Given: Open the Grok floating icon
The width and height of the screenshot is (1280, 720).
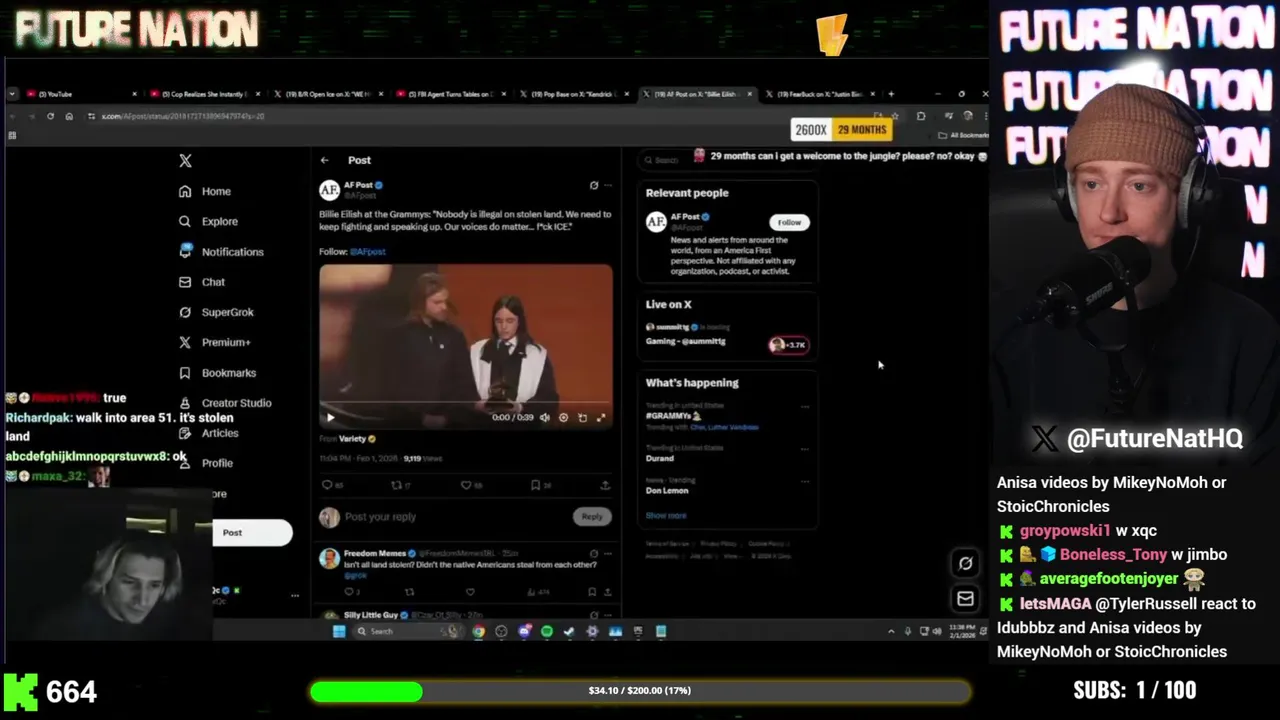Looking at the screenshot, I should click(965, 563).
